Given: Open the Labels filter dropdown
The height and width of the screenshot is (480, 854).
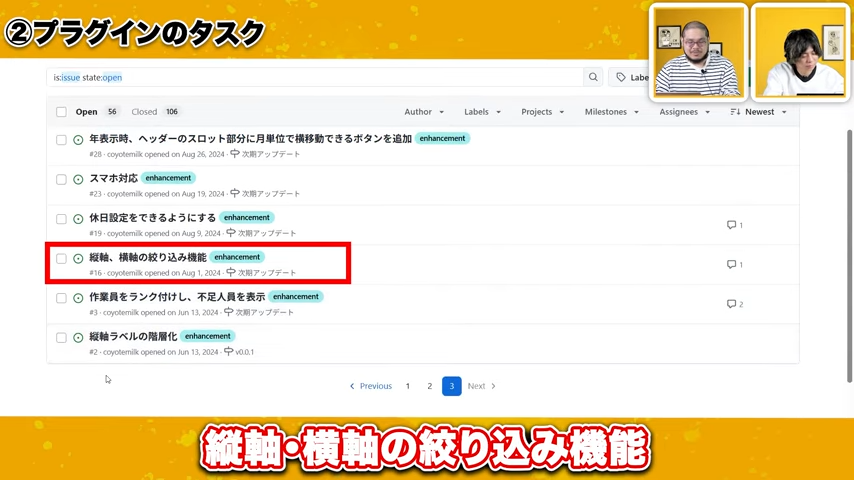Looking at the screenshot, I should pyautogui.click(x=482, y=112).
